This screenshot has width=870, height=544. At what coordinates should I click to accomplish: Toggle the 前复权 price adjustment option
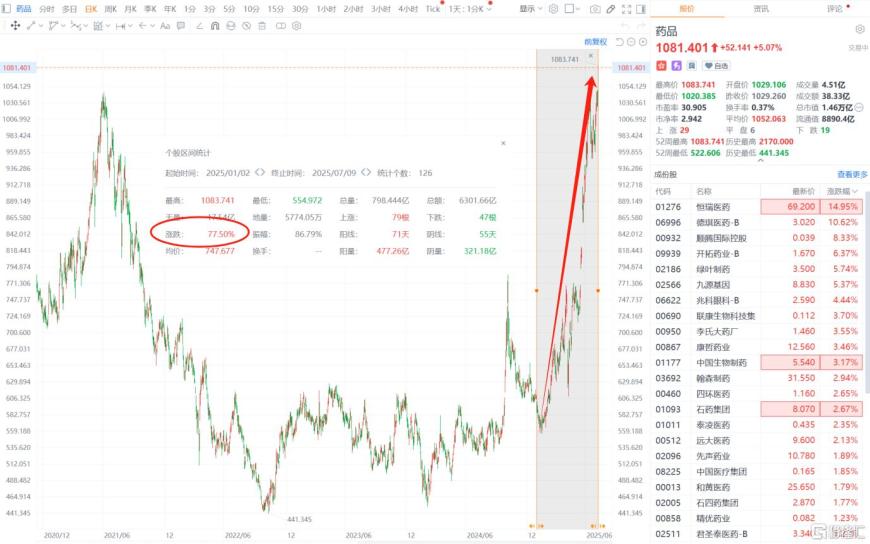pos(596,42)
